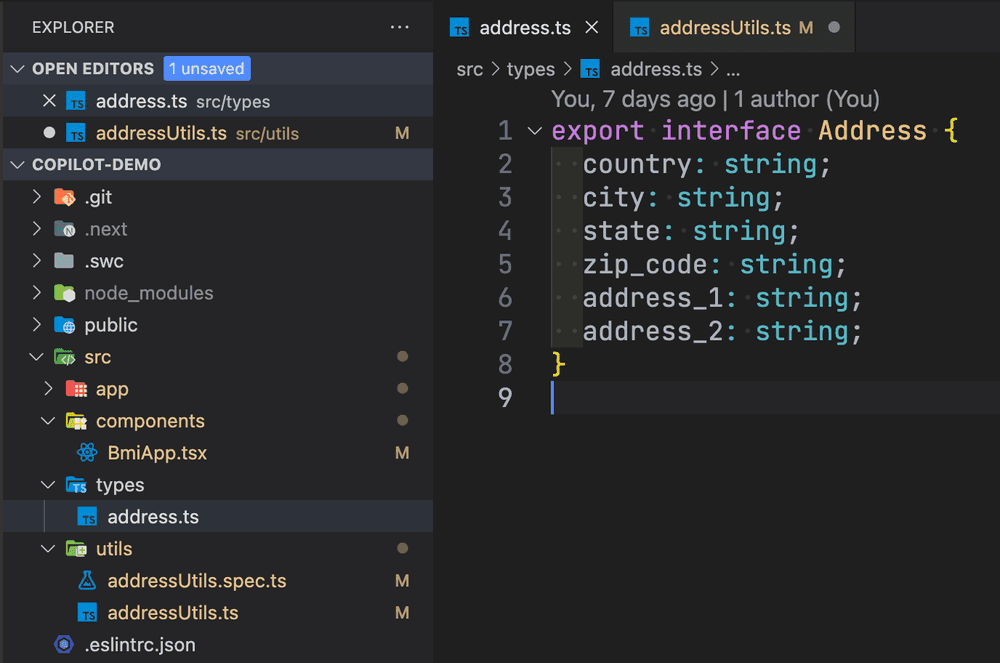Click the types breadcrumb segment
Screen dimensions: 1000x663
click(x=530, y=69)
